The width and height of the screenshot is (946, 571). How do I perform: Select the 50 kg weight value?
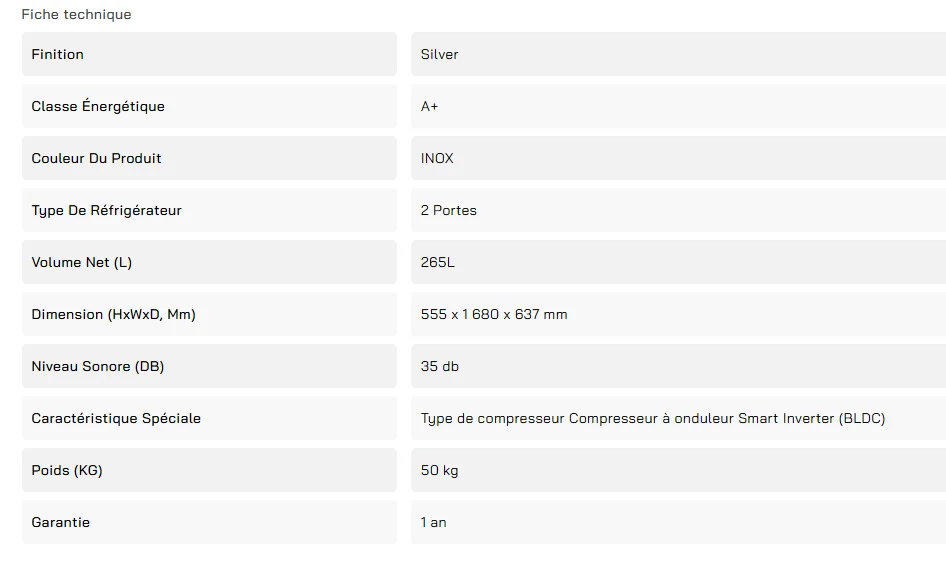pyautogui.click(x=440, y=470)
